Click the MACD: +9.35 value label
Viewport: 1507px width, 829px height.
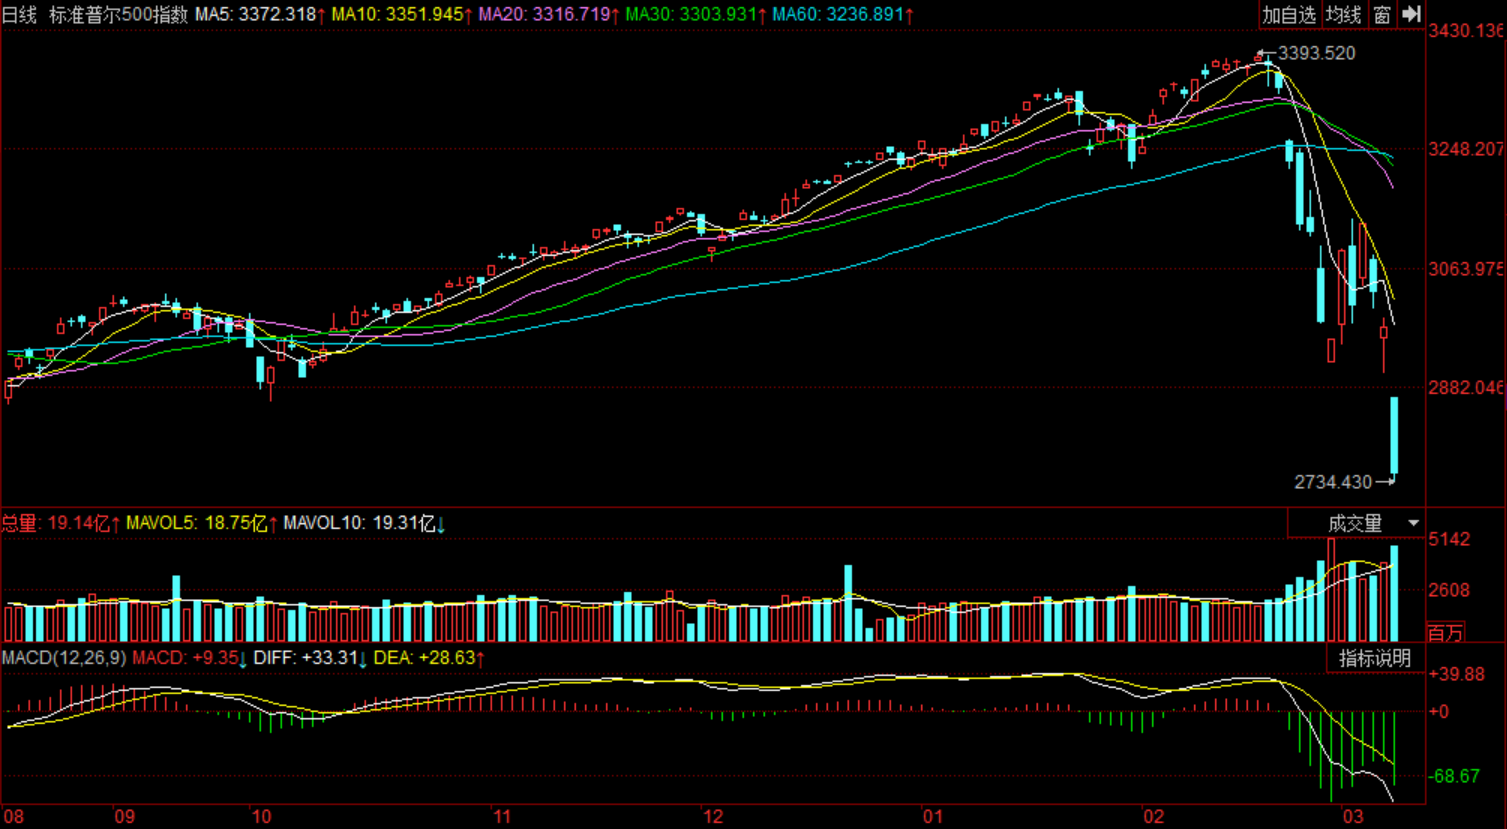pos(190,658)
